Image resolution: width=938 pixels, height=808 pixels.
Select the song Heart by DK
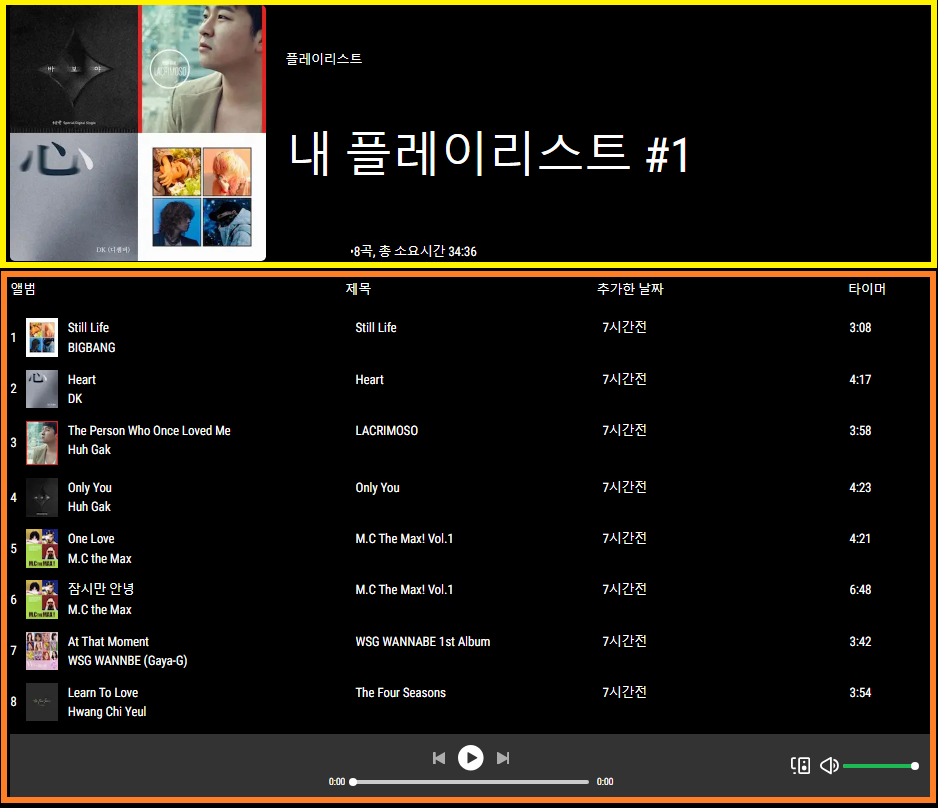[x=81, y=380]
